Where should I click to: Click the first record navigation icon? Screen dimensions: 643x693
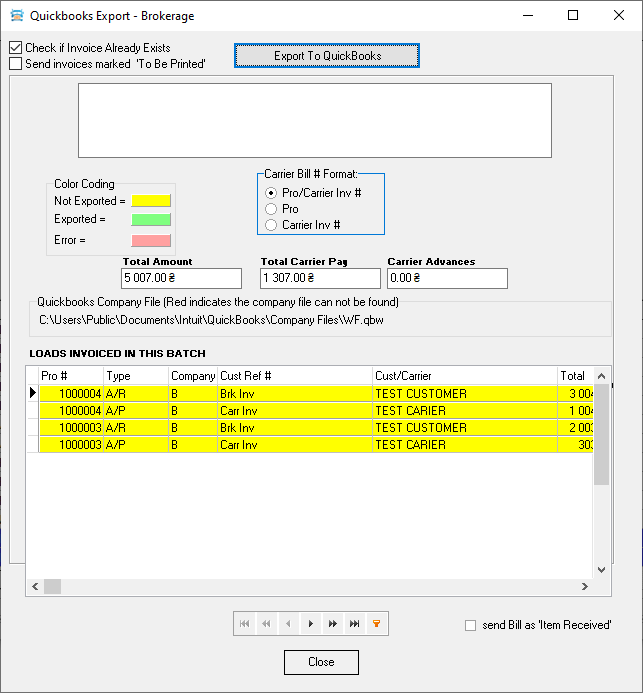click(244, 624)
